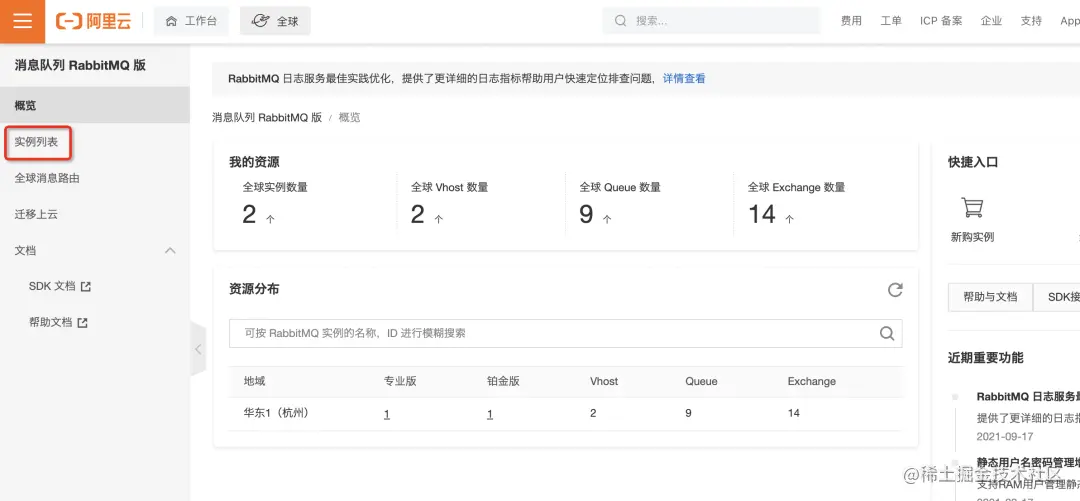Open the 全球 region selector

pos(276,21)
